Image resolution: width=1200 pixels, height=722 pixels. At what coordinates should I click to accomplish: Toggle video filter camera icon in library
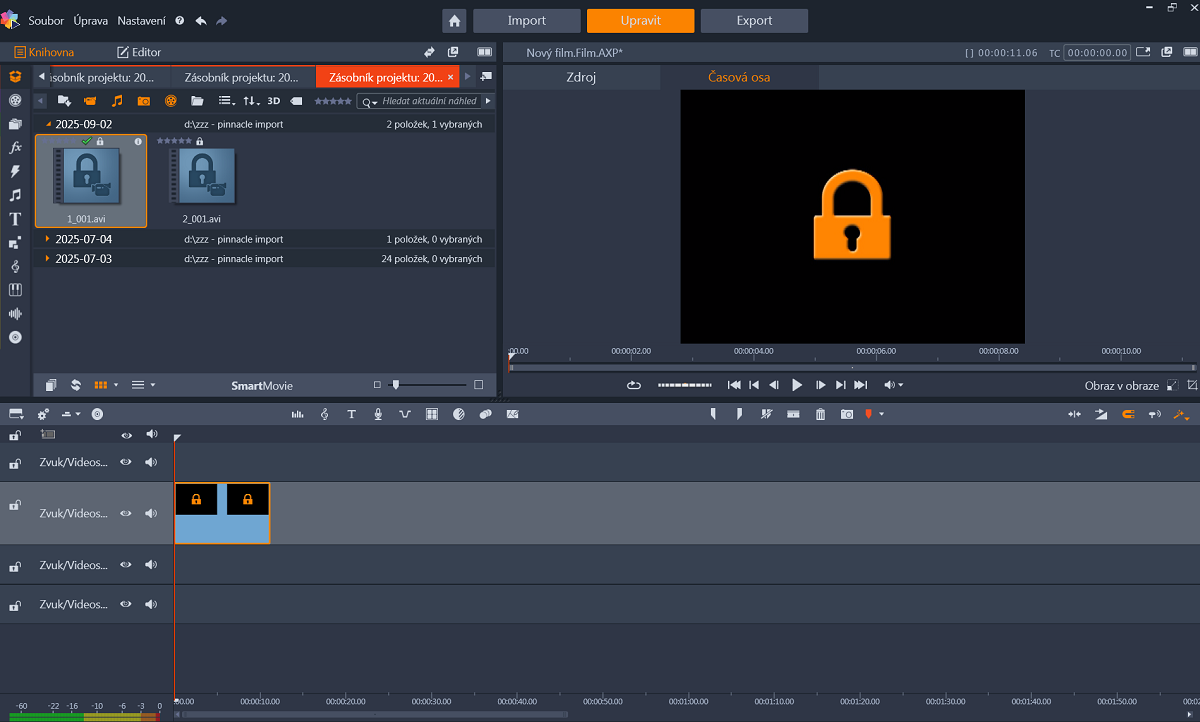pos(90,101)
